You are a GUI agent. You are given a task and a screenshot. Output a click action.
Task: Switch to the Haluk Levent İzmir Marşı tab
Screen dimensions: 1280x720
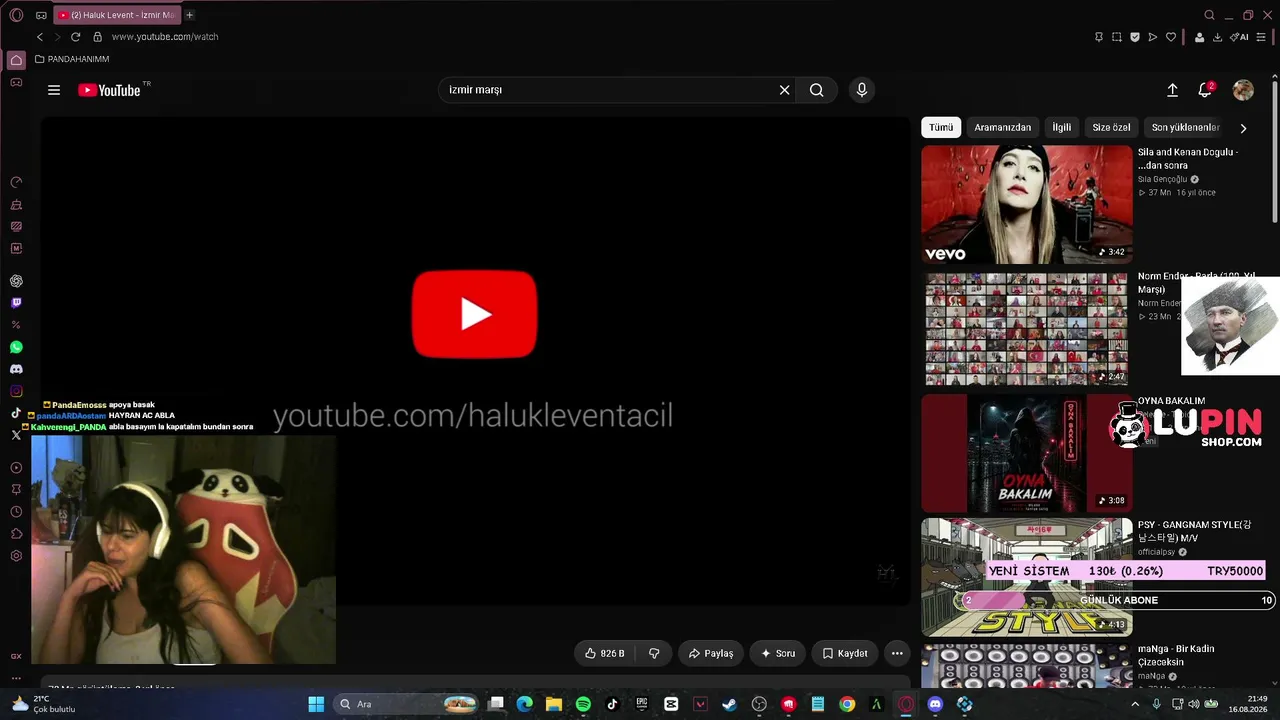click(x=116, y=15)
